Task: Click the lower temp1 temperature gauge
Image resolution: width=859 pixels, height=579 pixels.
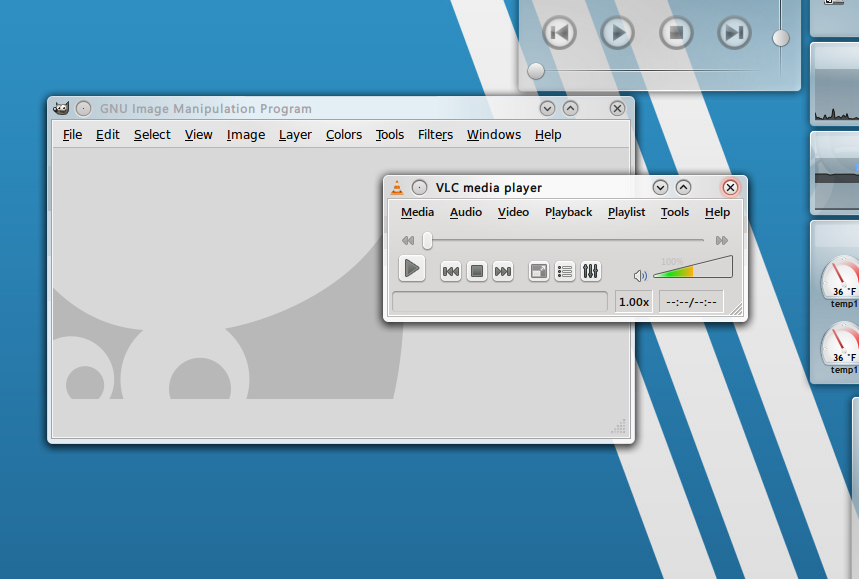Action: pyautogui.click(x=839, y=348)
